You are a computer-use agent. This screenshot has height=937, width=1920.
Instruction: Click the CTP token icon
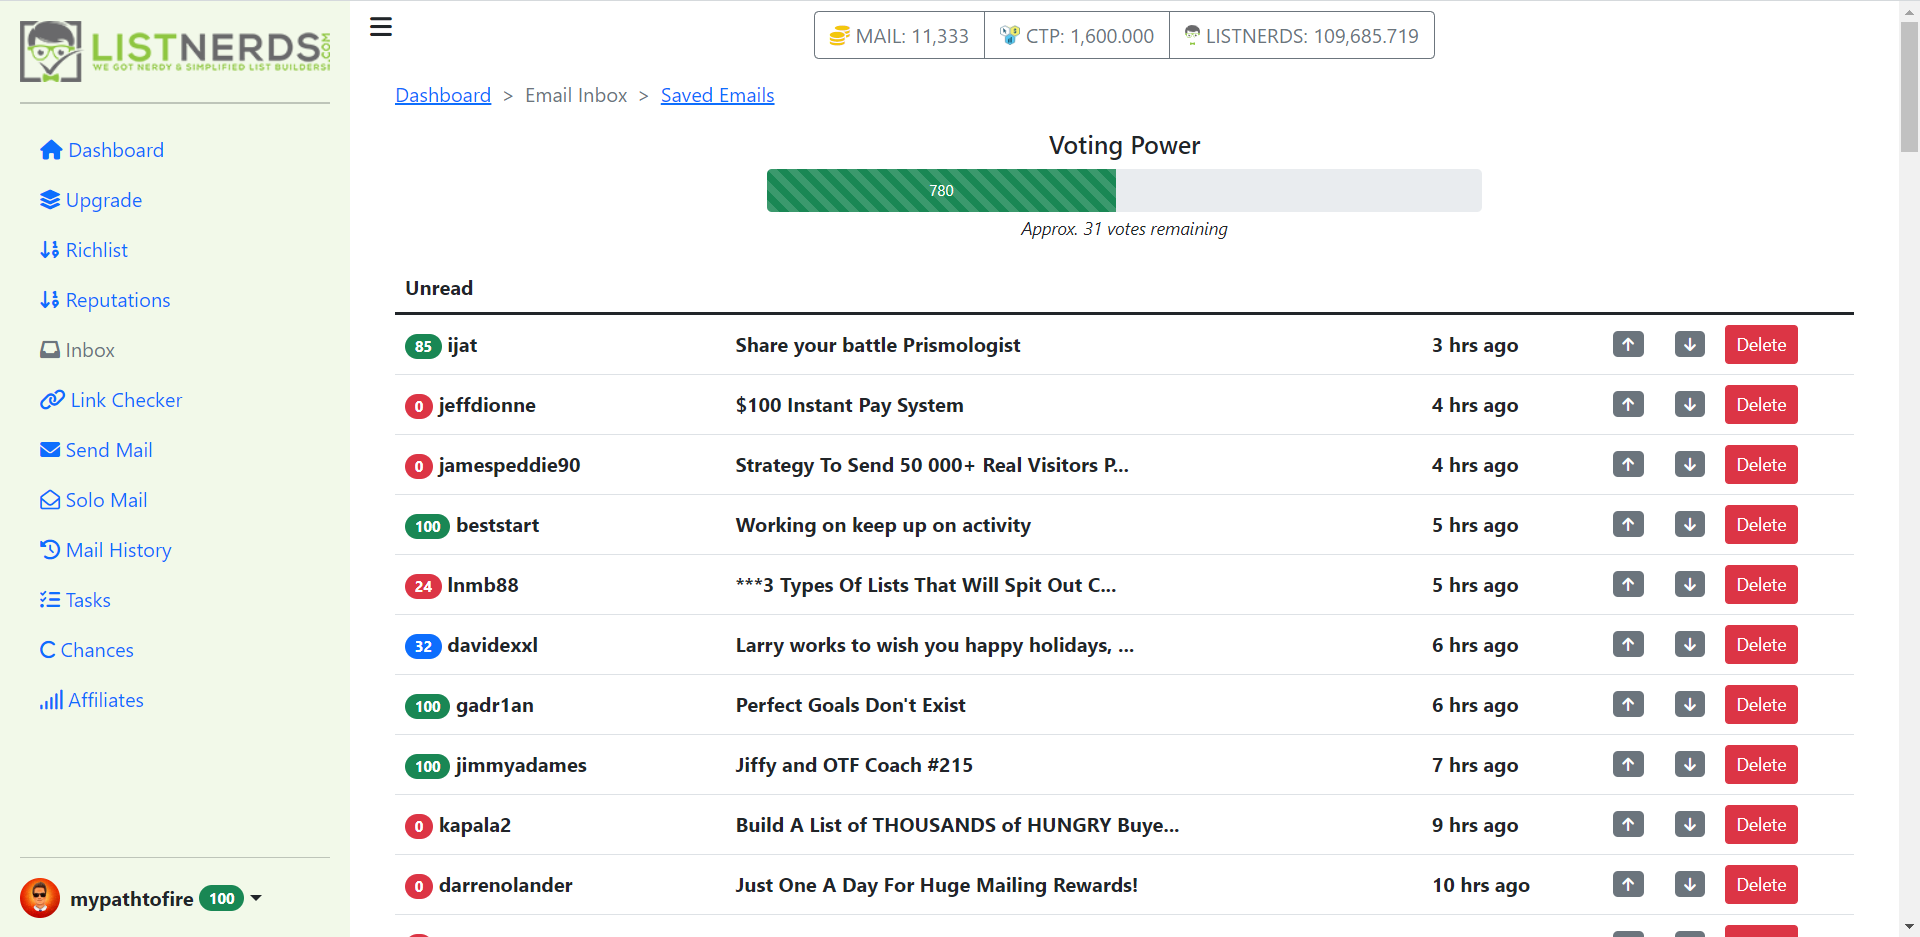point(1010,36)
